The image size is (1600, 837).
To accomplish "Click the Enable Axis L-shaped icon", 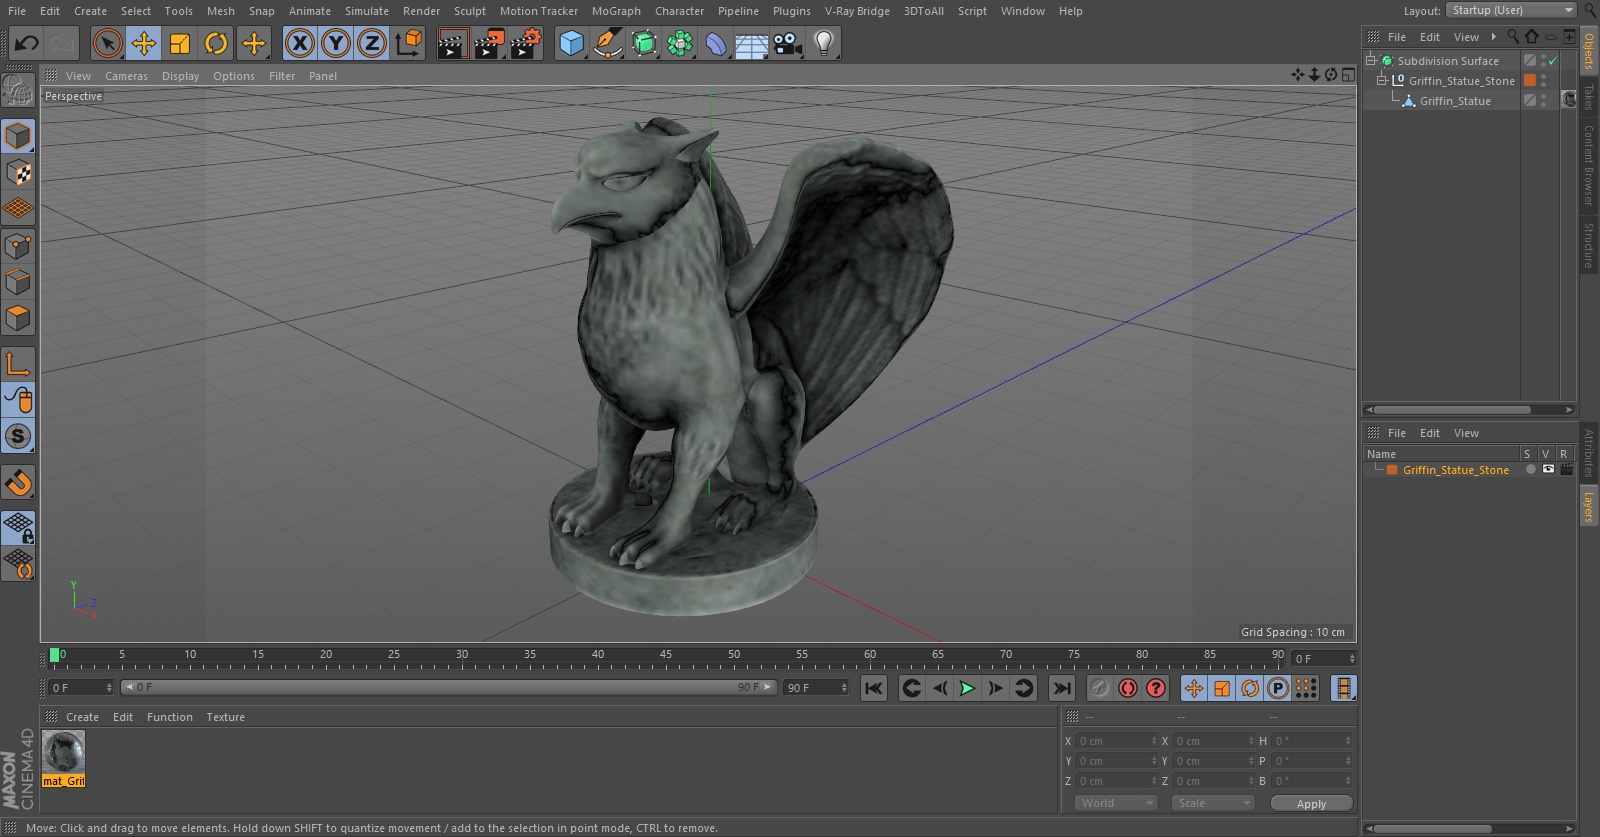I will (18, 363).
